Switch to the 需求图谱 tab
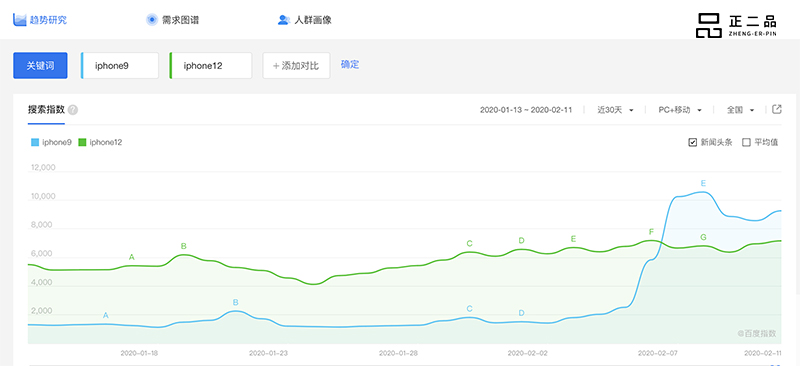The image size is (800, 366). [x=172, y=20]
